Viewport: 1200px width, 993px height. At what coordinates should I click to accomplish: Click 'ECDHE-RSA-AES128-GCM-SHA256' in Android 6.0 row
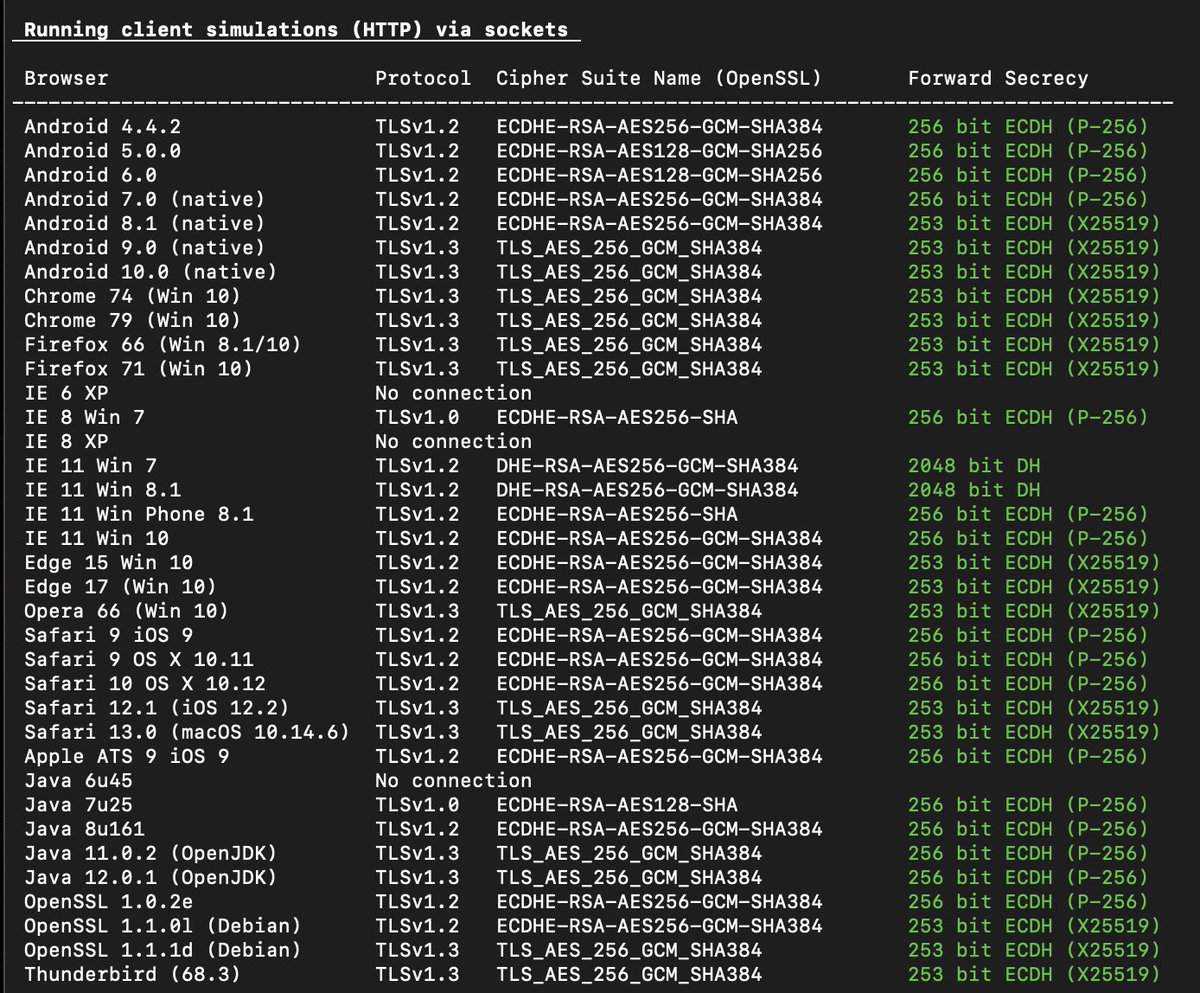point(659,175)
